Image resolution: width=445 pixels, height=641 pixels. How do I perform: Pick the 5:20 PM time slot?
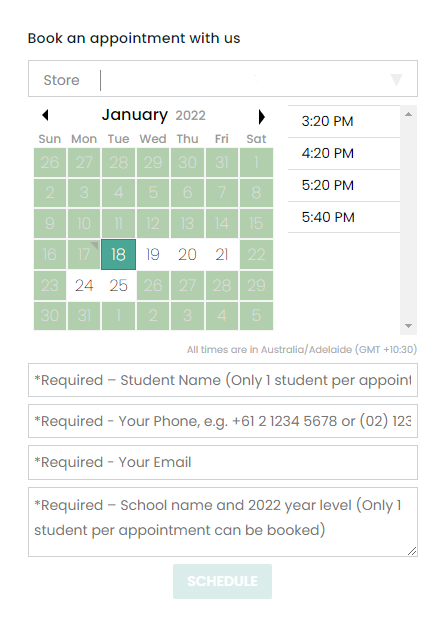[x=344, y=185]
